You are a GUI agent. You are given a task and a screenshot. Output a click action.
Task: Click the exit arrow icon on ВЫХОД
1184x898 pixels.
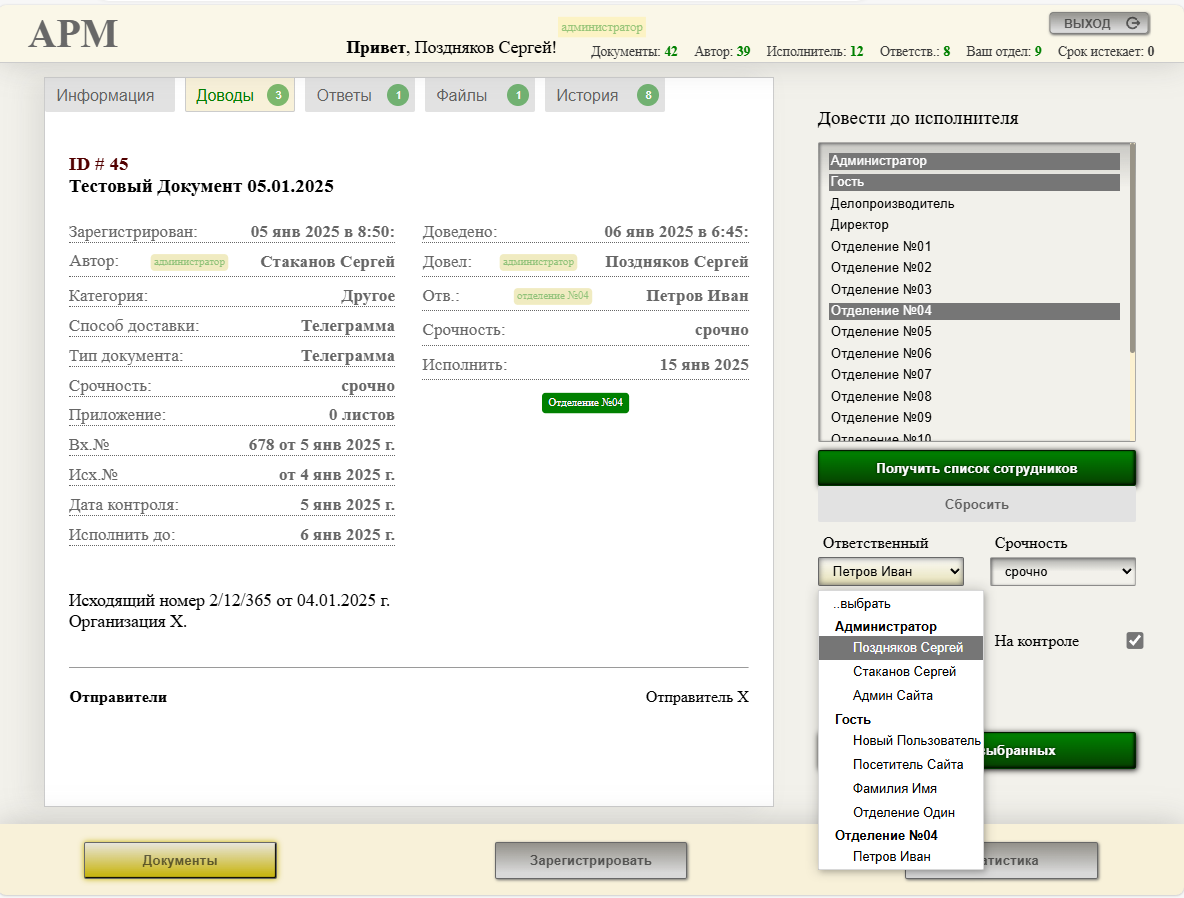click(1133, 23)
